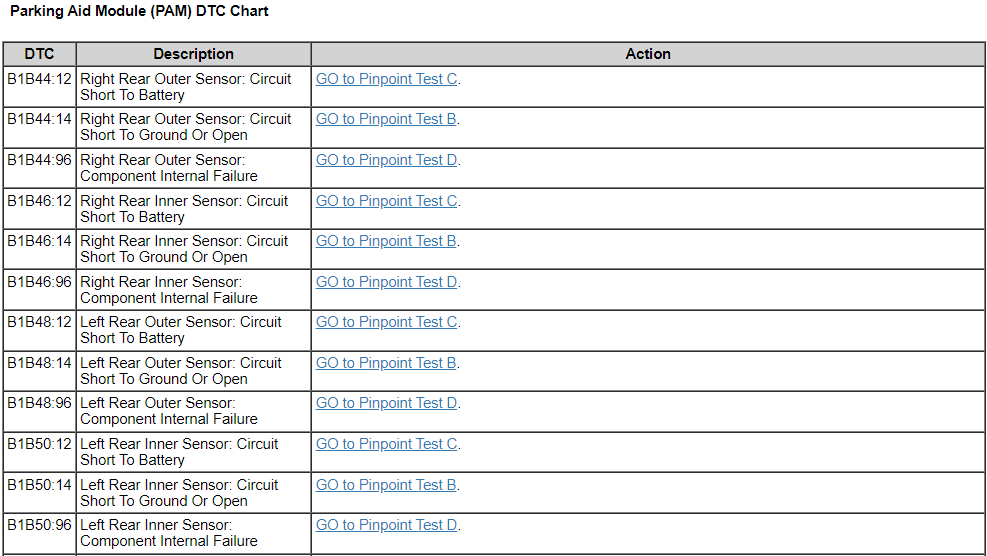Click the Description column header
Viewport: 987px width, 556px height.
[x=193, y=54]
